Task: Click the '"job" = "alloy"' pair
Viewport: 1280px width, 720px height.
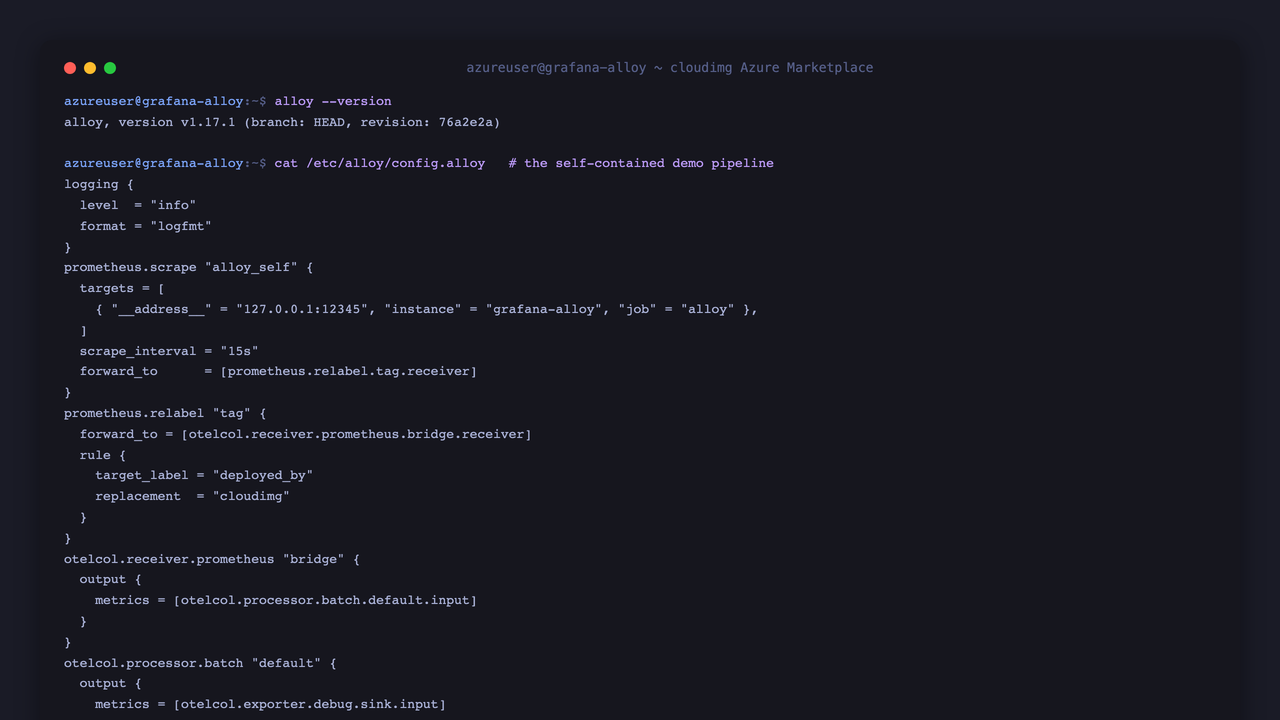Action: coord(677,309)
